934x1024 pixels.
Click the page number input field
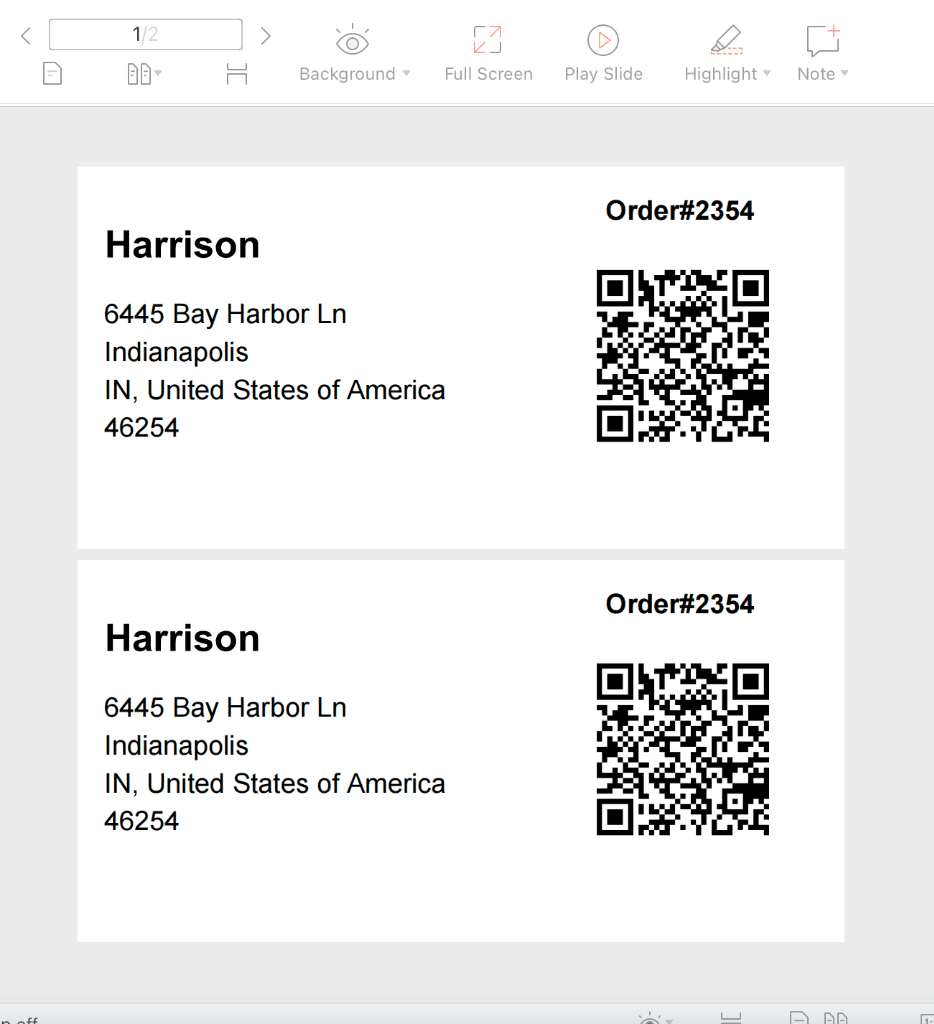(x=146, y=35)
